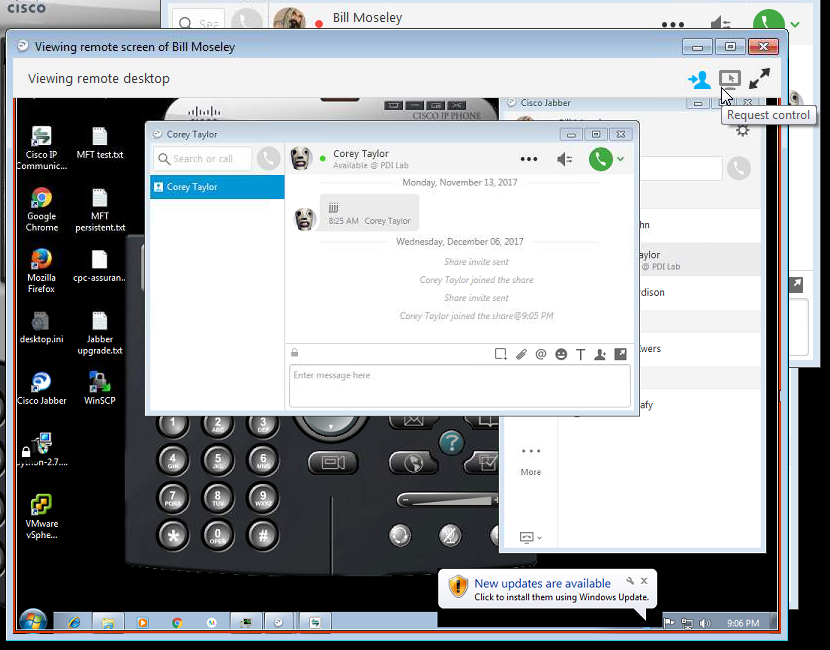Image resolution: width=830 pixels, height=650 pixels.
Task: Insert a mention with the @ icon
Action: click(541, 353)
